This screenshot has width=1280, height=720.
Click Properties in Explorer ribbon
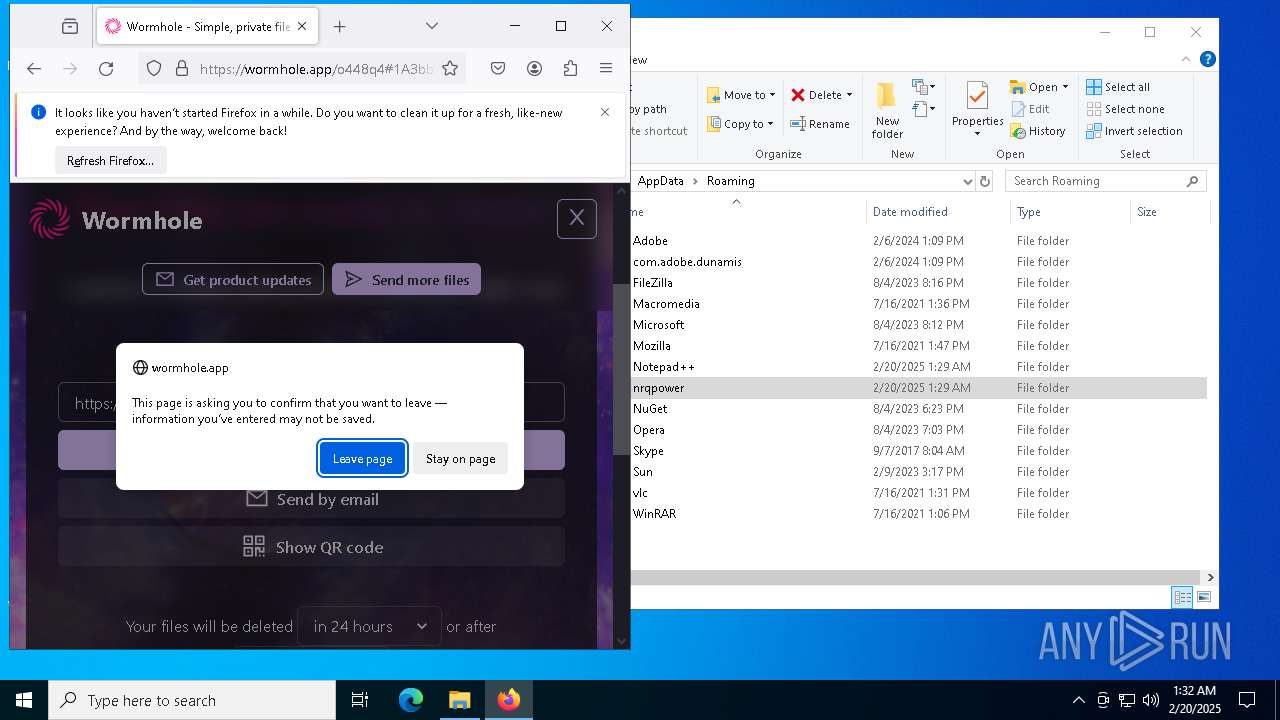click(x=977, y=110)
